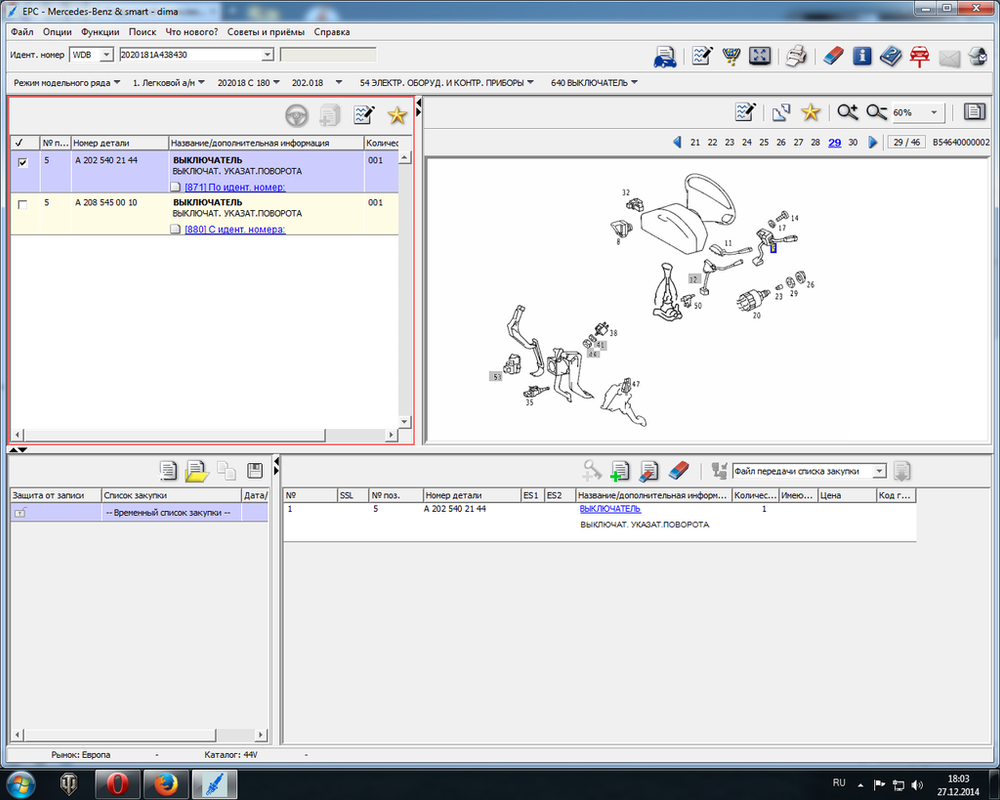Screen dimensions: 1000x800
Task: Open the Функции menu
Action: pyautogui.click(x=100, y=32)
